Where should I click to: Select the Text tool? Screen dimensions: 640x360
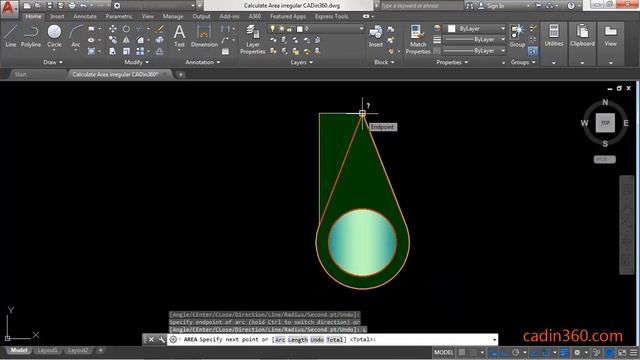click(x=180, y=36)
